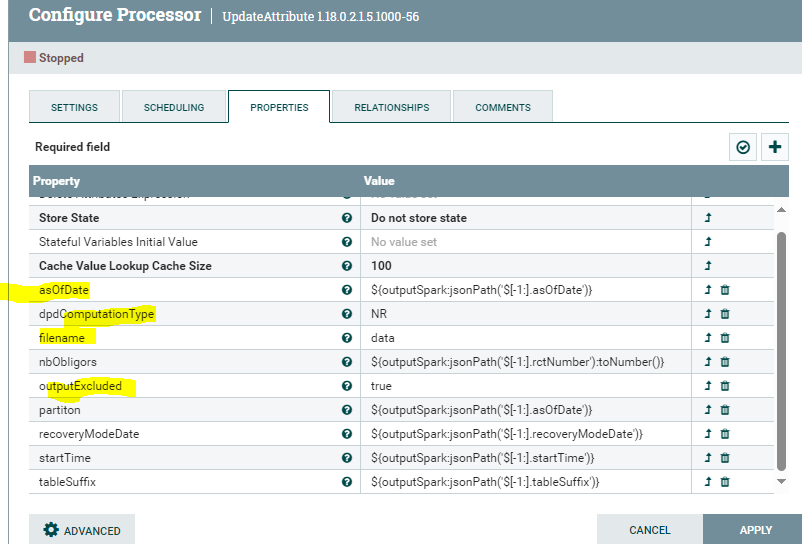
Task: Open the Store State value dropdown
Action: pyautogui.click(x=525, y=218)
